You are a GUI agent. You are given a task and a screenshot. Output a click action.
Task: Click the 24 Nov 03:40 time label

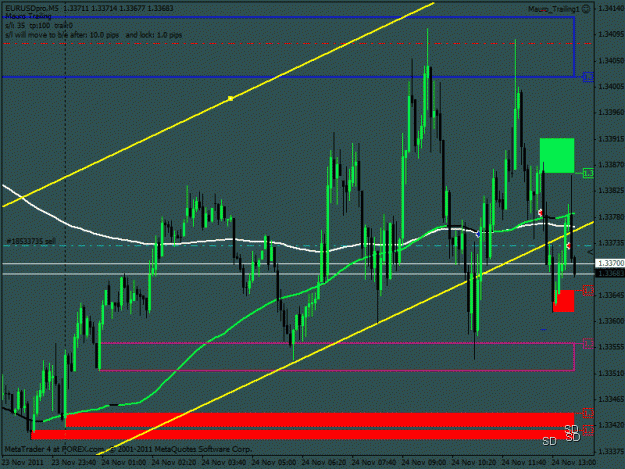pos(224,462)
